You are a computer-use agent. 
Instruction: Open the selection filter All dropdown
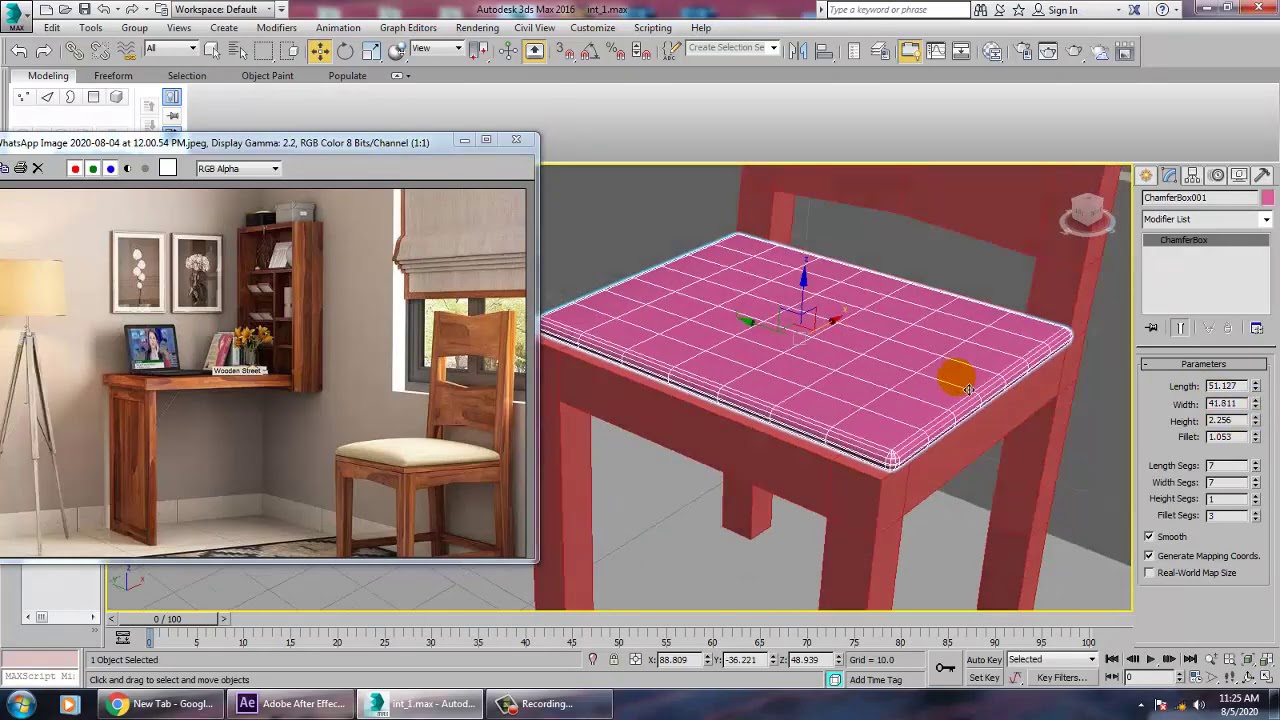pos(172,49)
